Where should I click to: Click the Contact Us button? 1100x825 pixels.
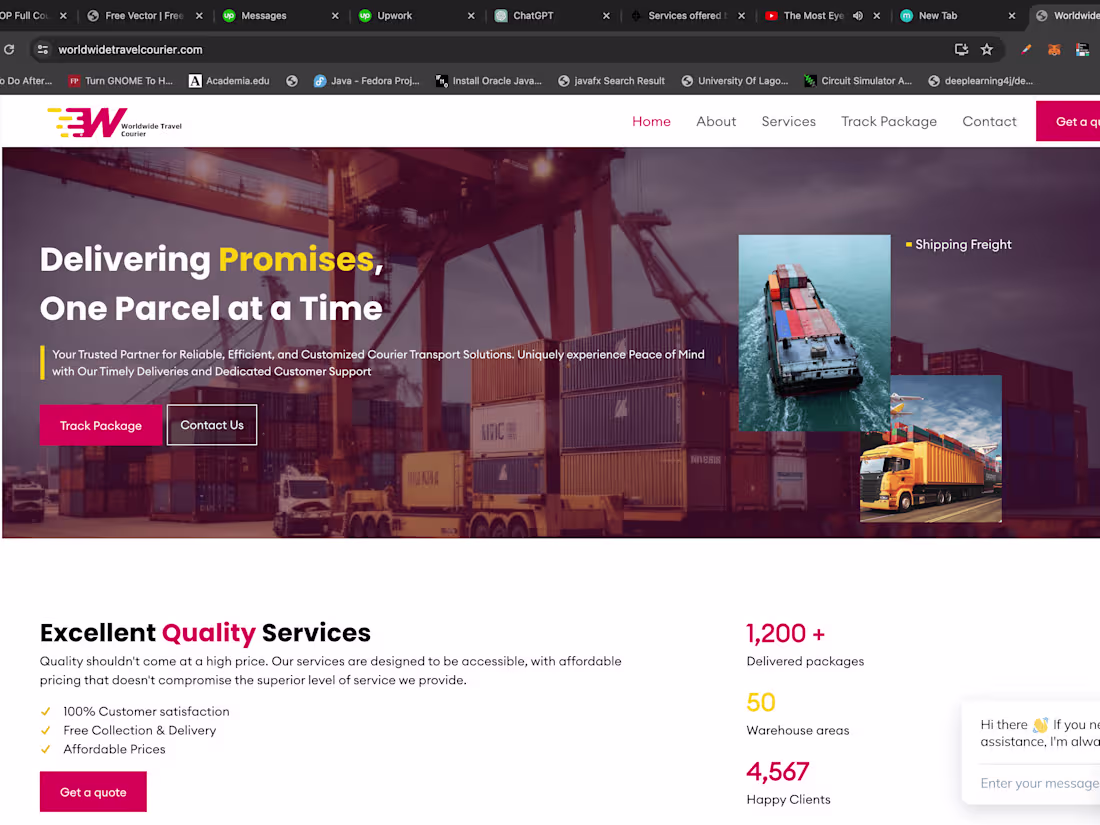[x=211, y=425]
